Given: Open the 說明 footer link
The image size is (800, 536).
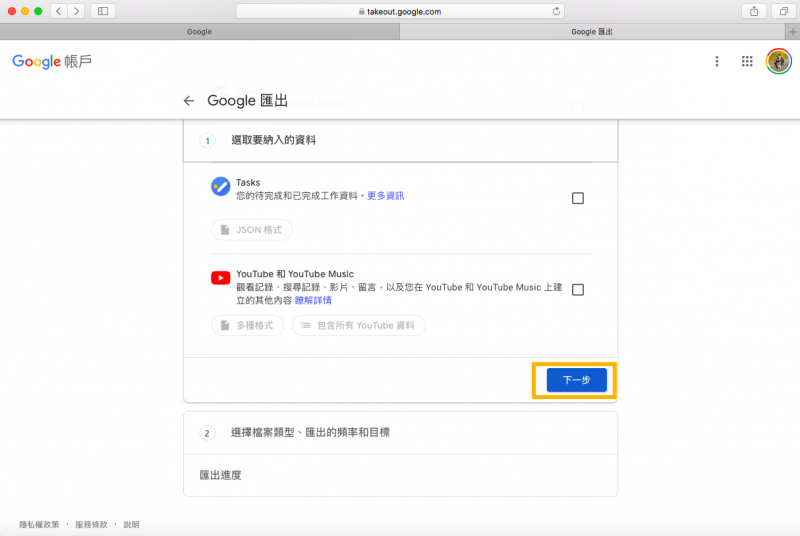Looking at the screenshot, I should [131, 524].
